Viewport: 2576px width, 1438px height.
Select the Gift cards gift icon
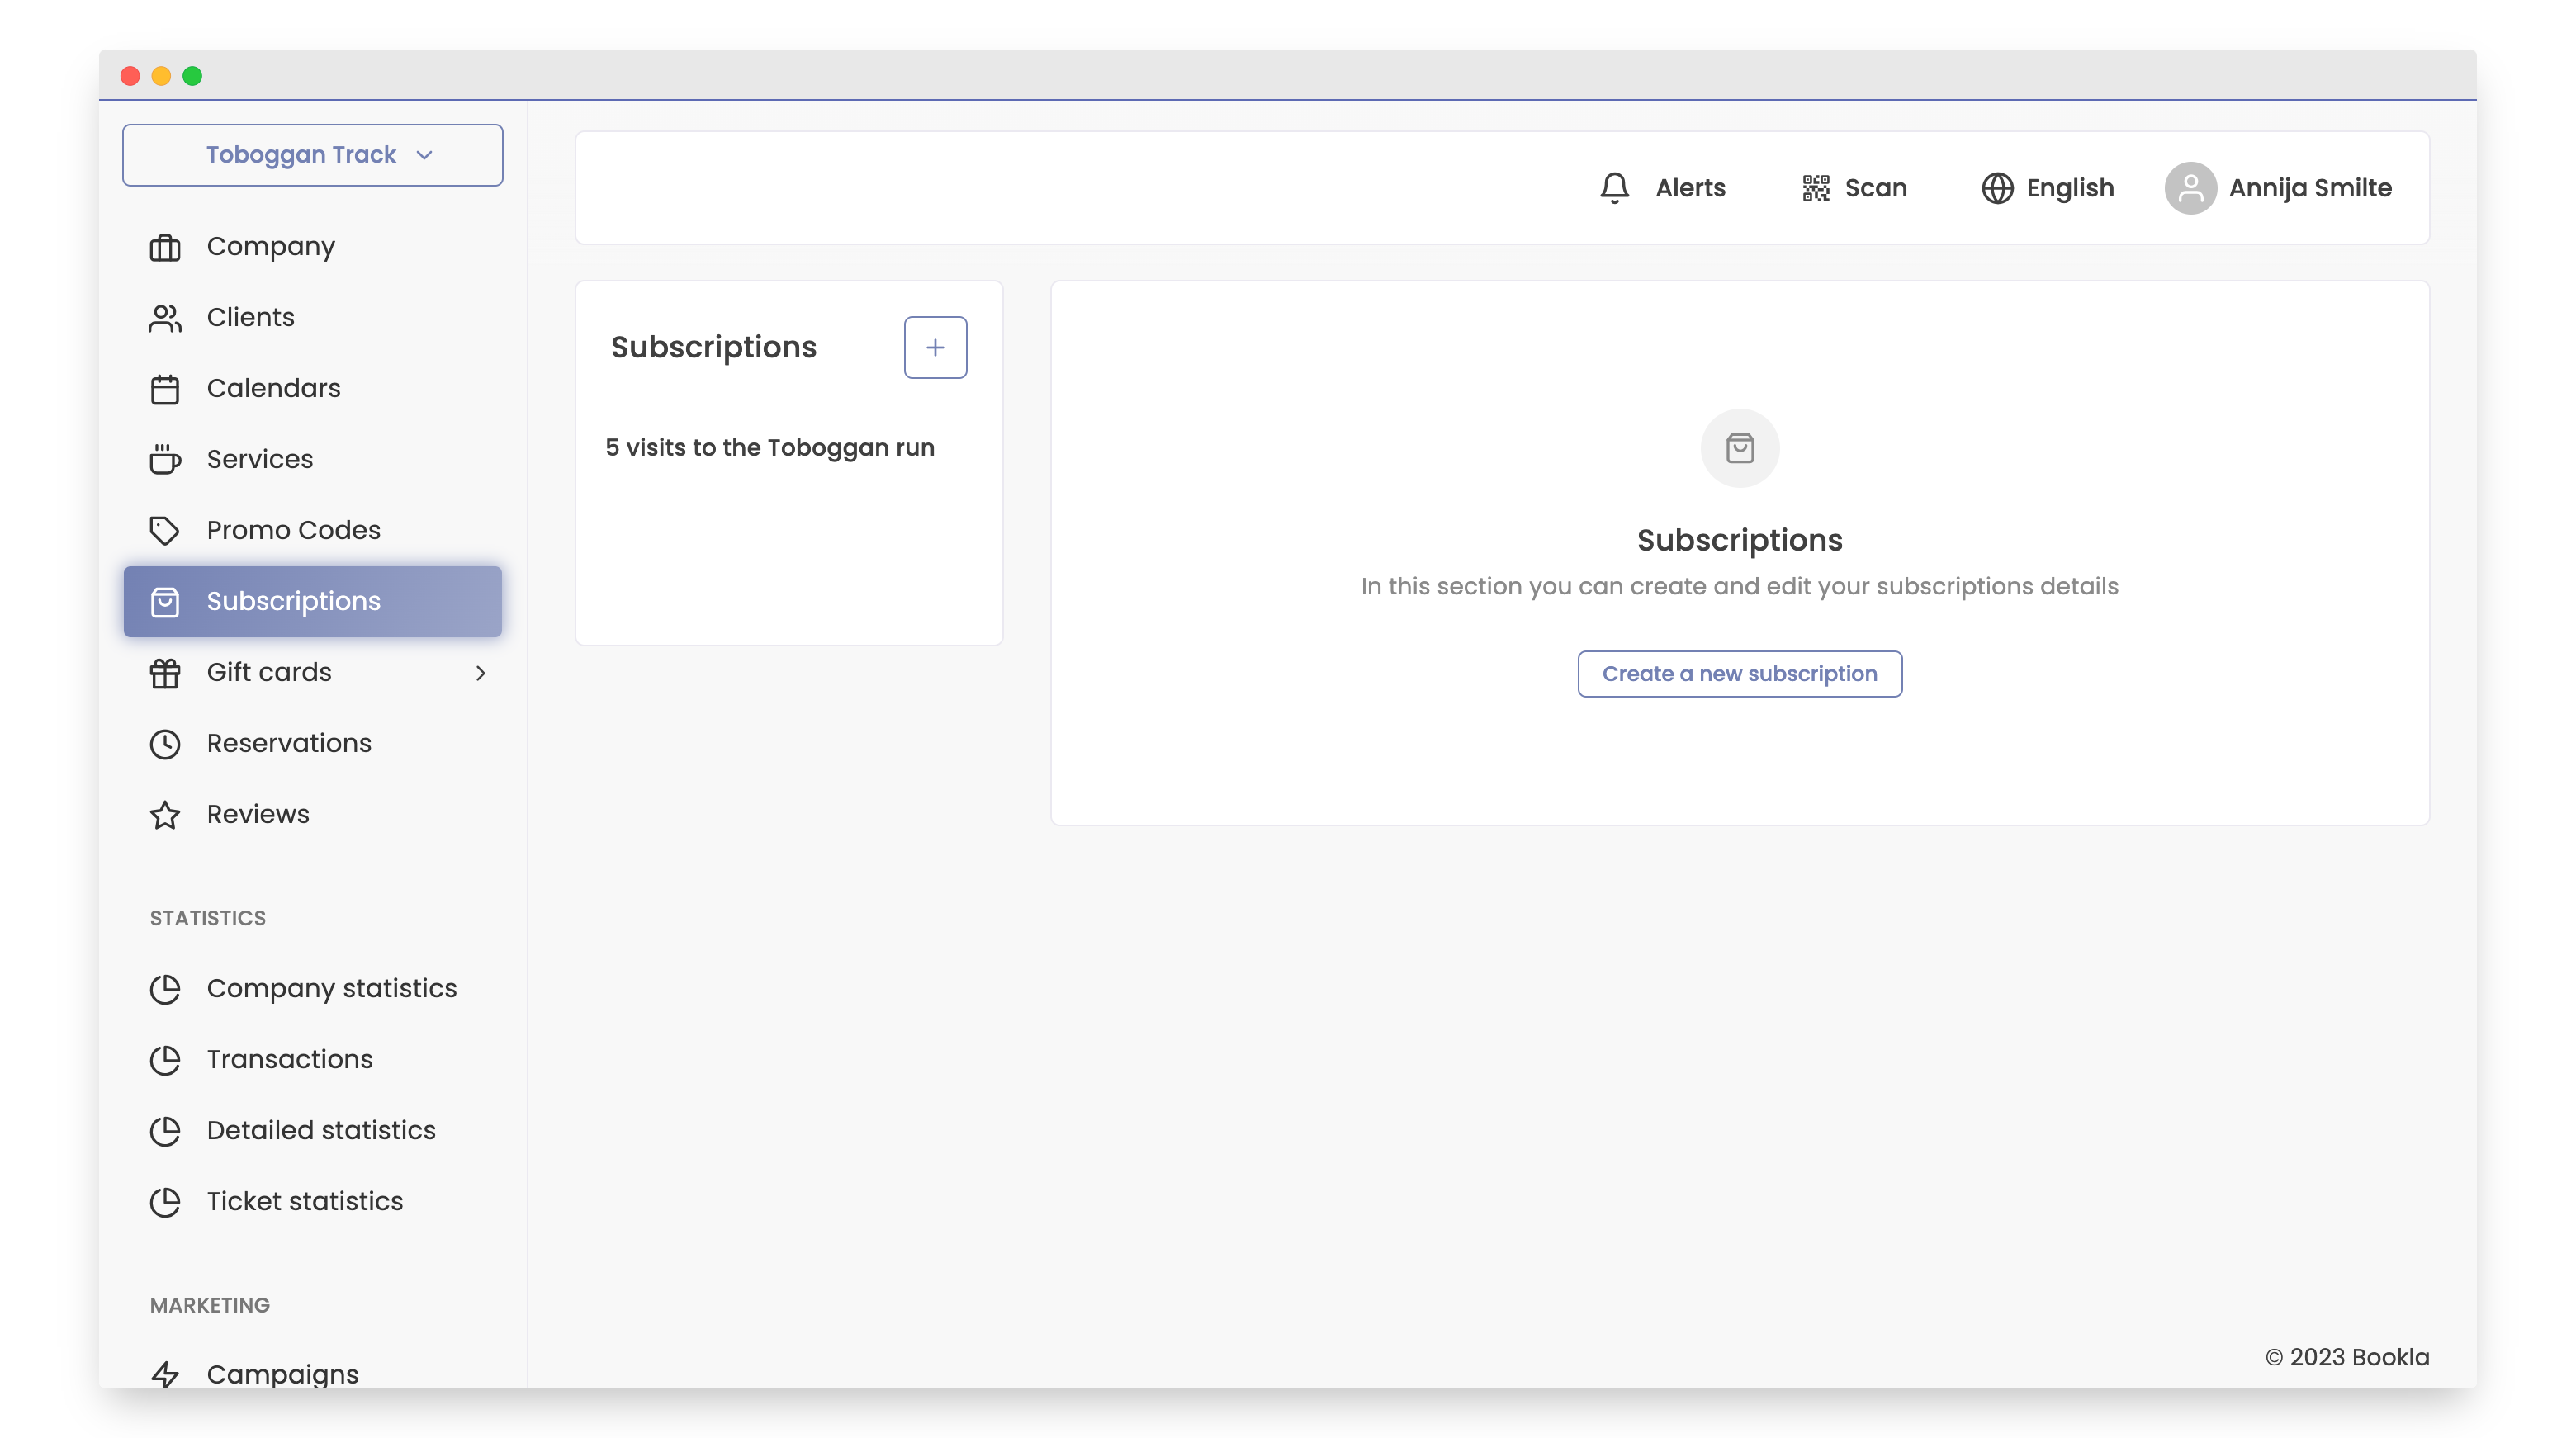point(165,672)
